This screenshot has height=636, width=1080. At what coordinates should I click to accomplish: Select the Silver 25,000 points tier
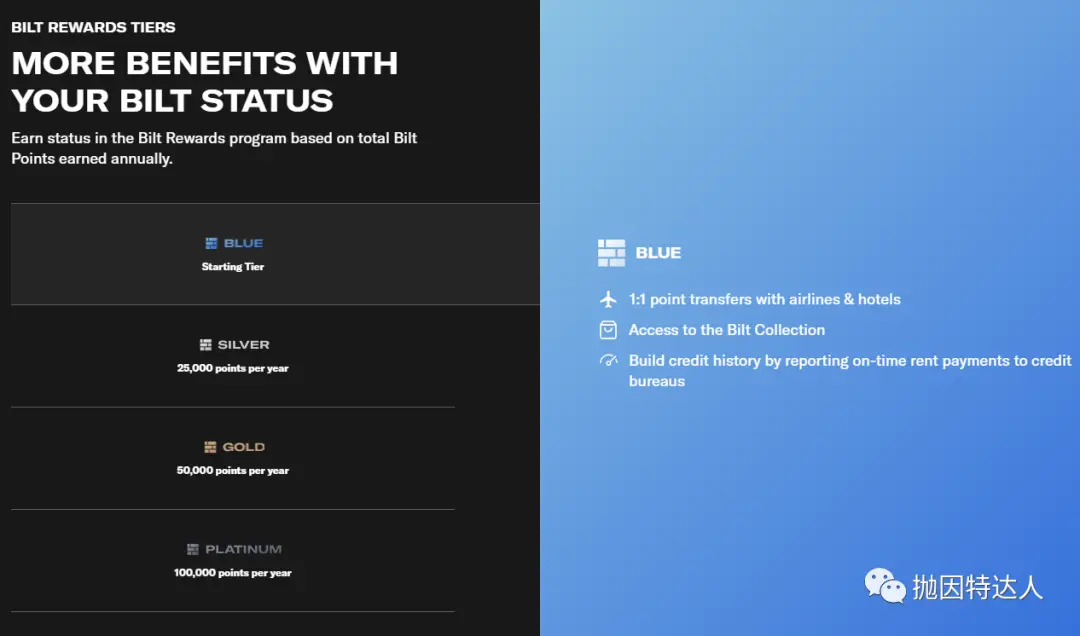(233, 356)
